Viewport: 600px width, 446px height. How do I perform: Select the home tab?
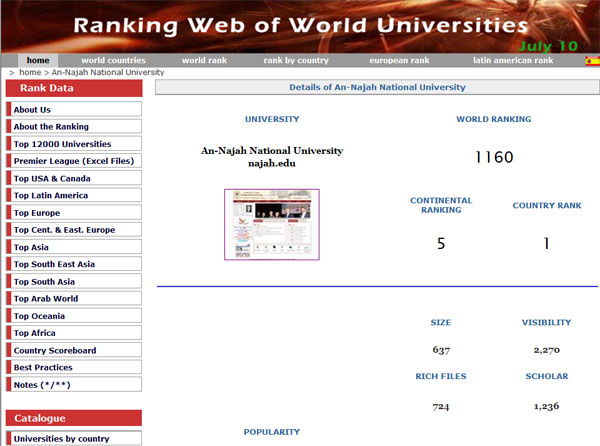click(38, 61)
